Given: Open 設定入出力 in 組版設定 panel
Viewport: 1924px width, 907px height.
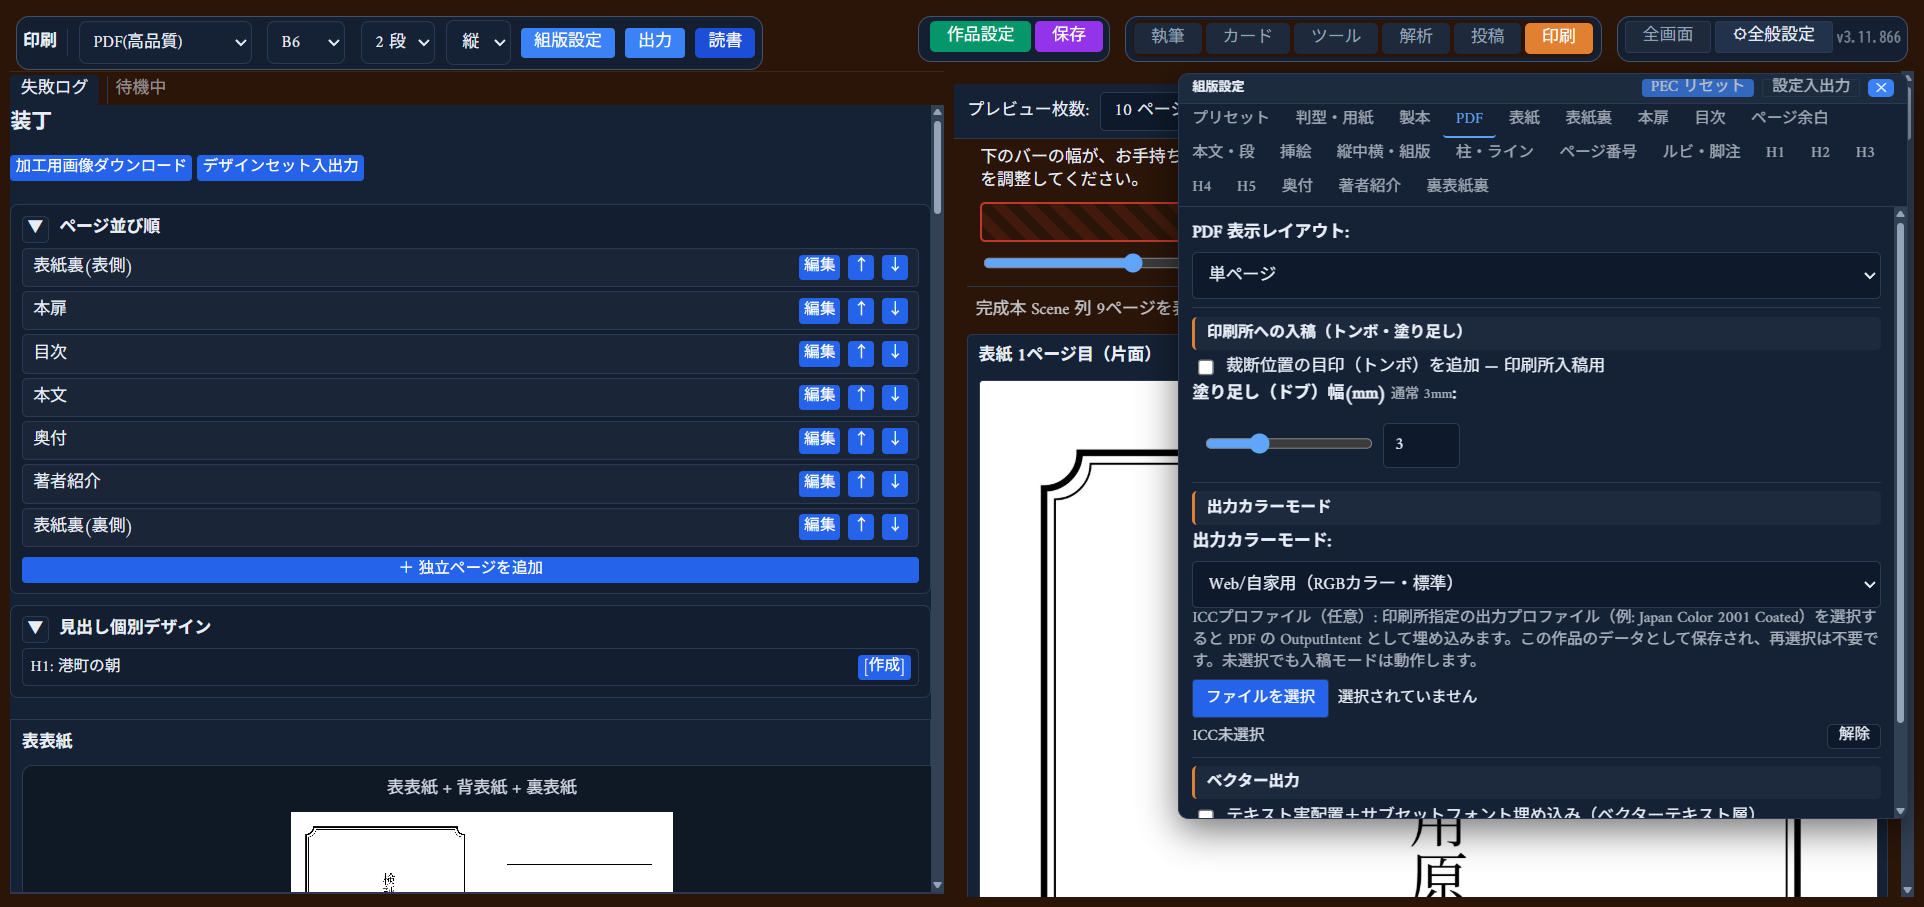Looking at the screenshot, I should 1811,87.
